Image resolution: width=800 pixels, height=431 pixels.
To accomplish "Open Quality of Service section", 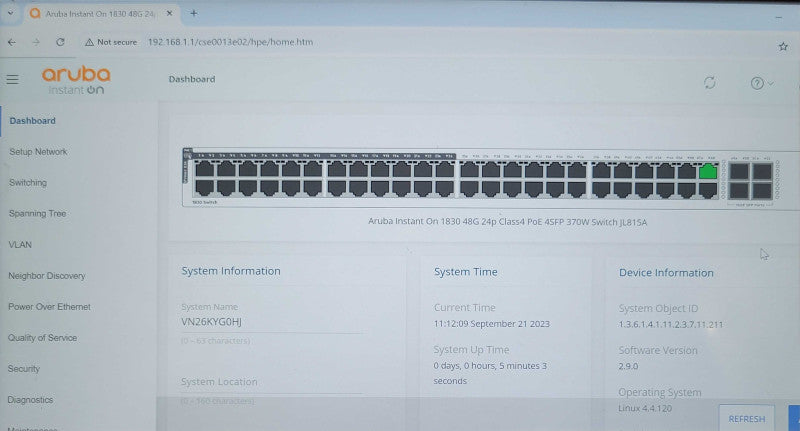I will (x=43, y=338).
